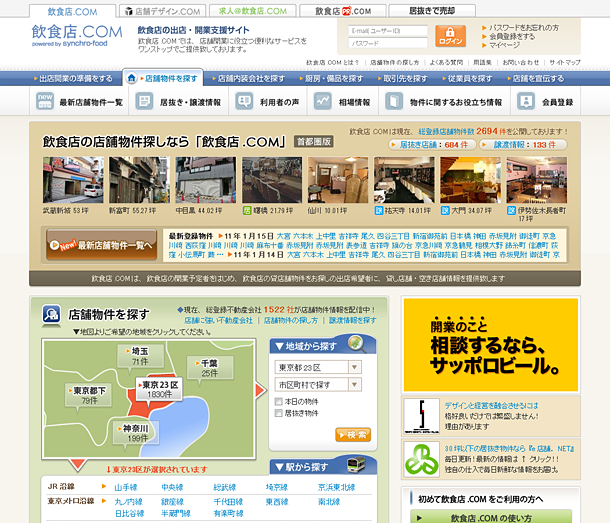Click the blue badge beside 祐天寺

(x=379, y=211)
